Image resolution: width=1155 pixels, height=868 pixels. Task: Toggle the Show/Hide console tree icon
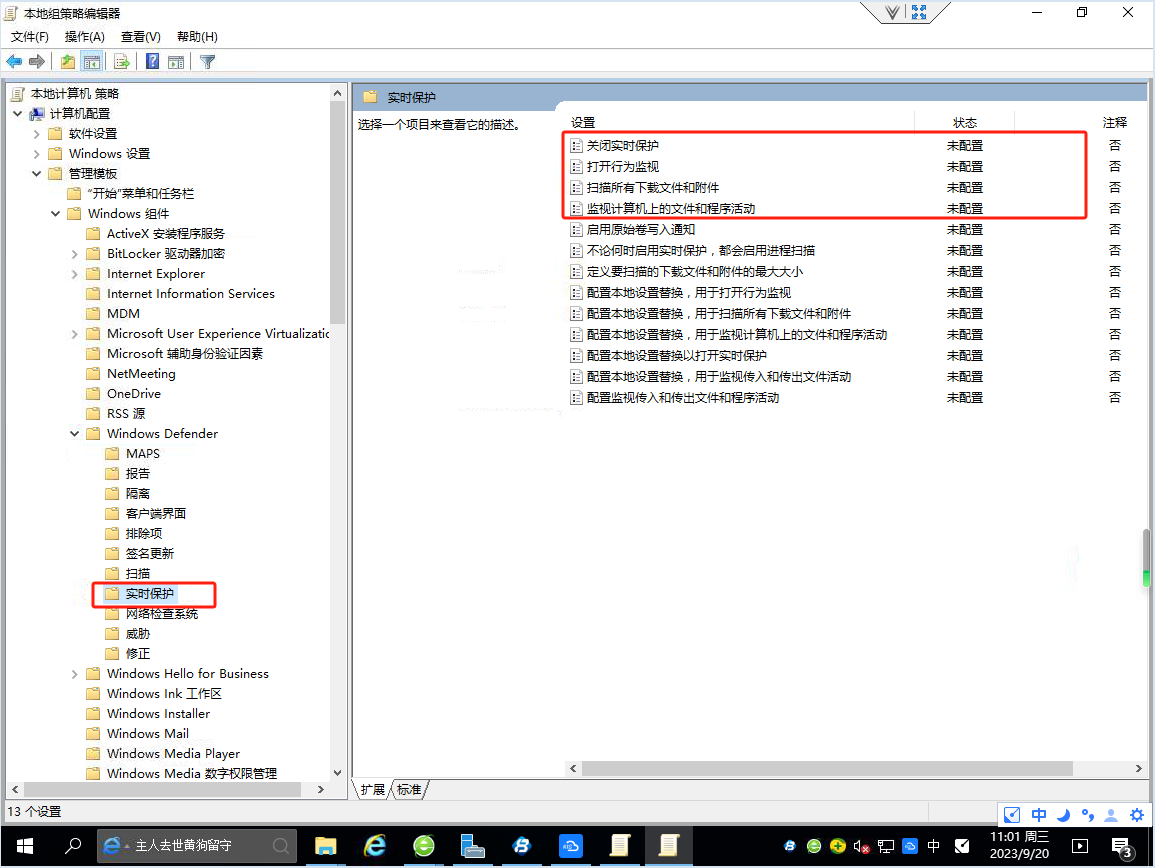coord(92,62)
